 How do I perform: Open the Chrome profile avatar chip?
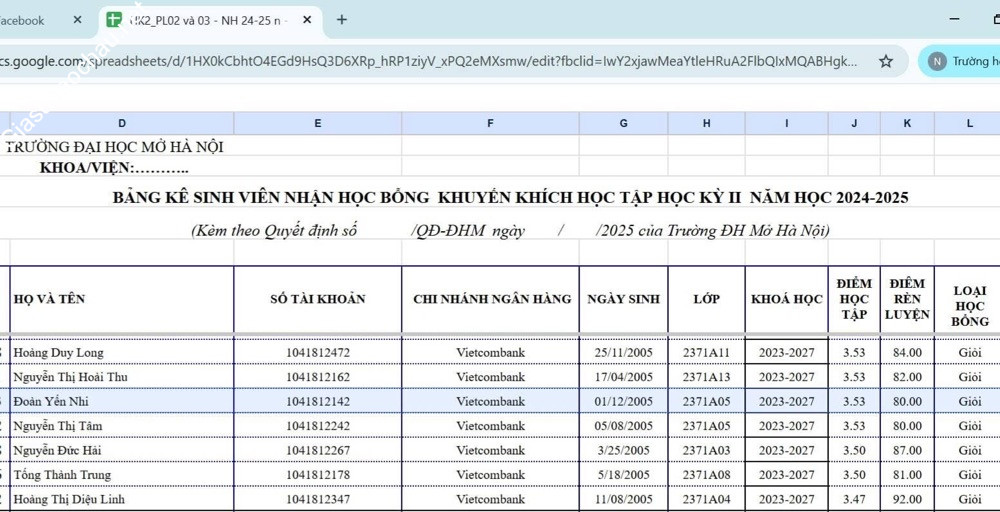coord(960,61)
